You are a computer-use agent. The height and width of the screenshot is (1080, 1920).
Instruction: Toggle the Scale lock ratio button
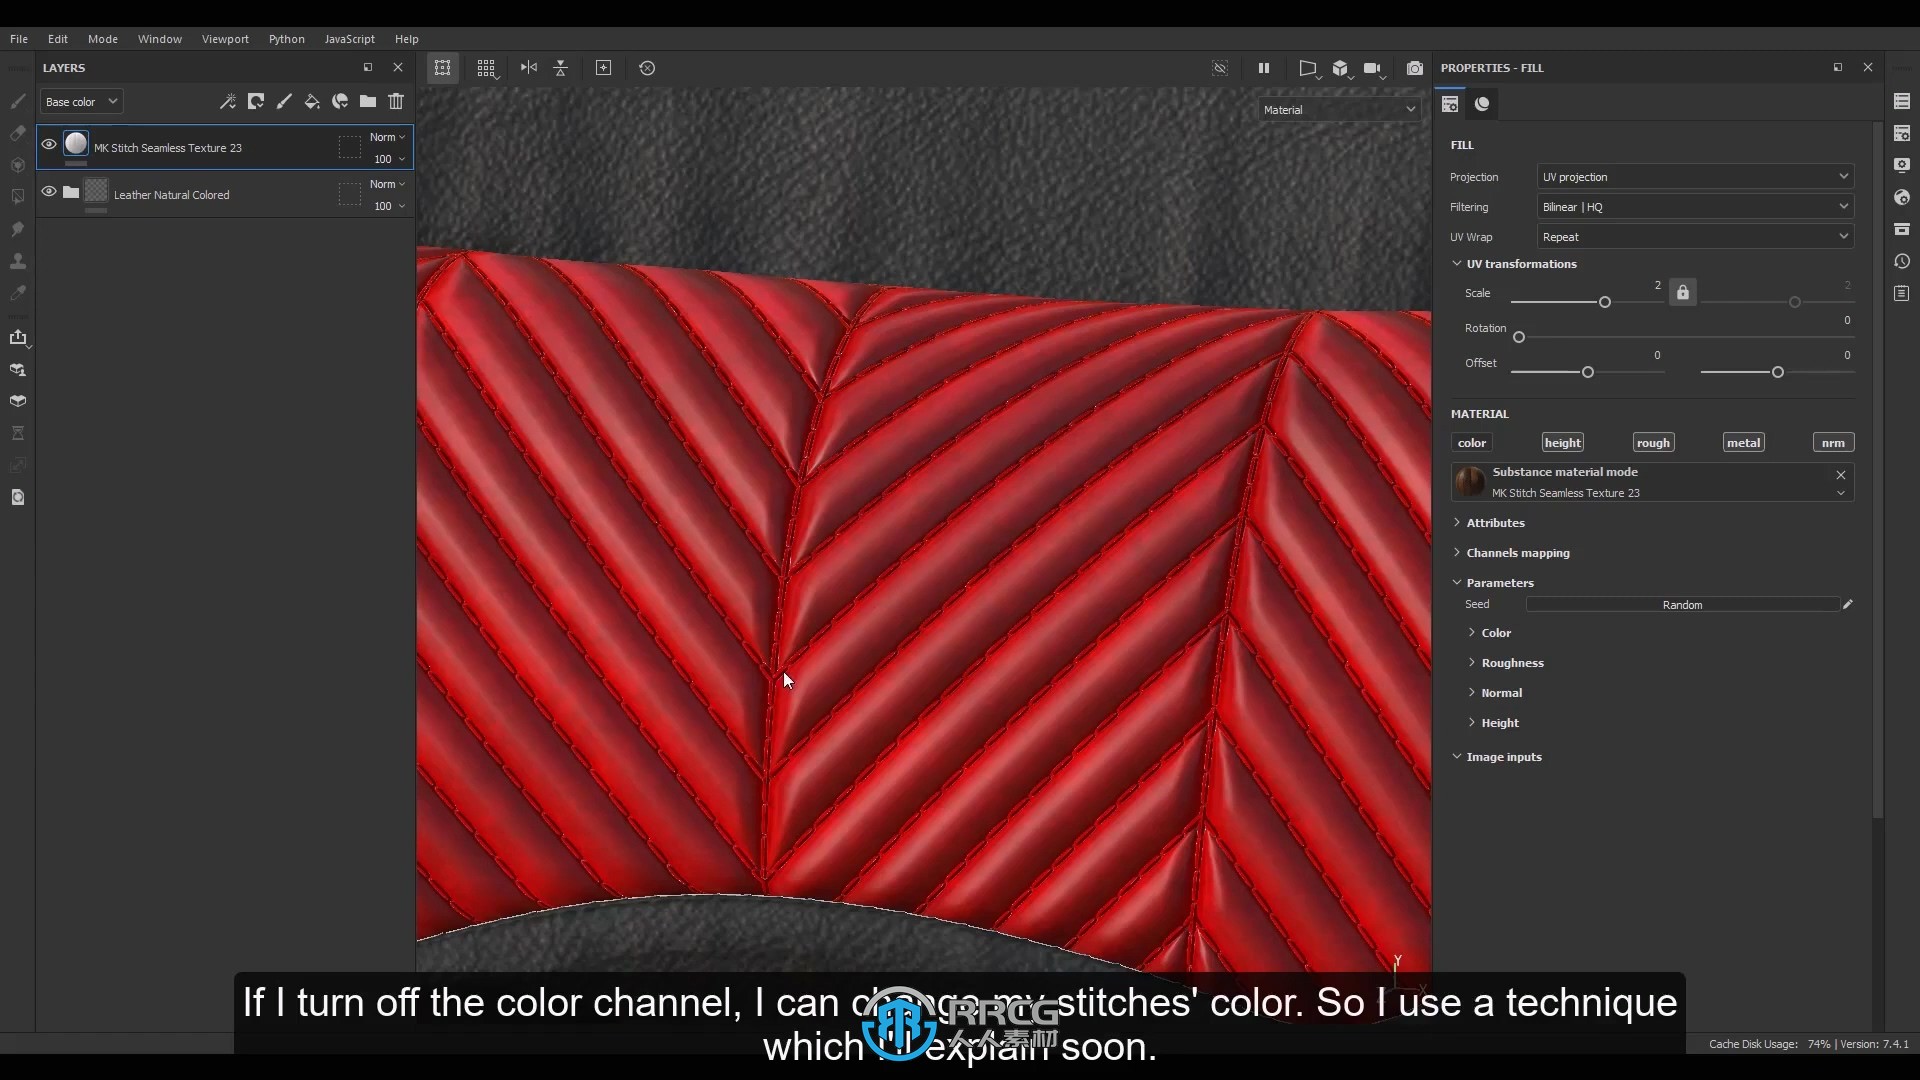[x=1683, y=292]
